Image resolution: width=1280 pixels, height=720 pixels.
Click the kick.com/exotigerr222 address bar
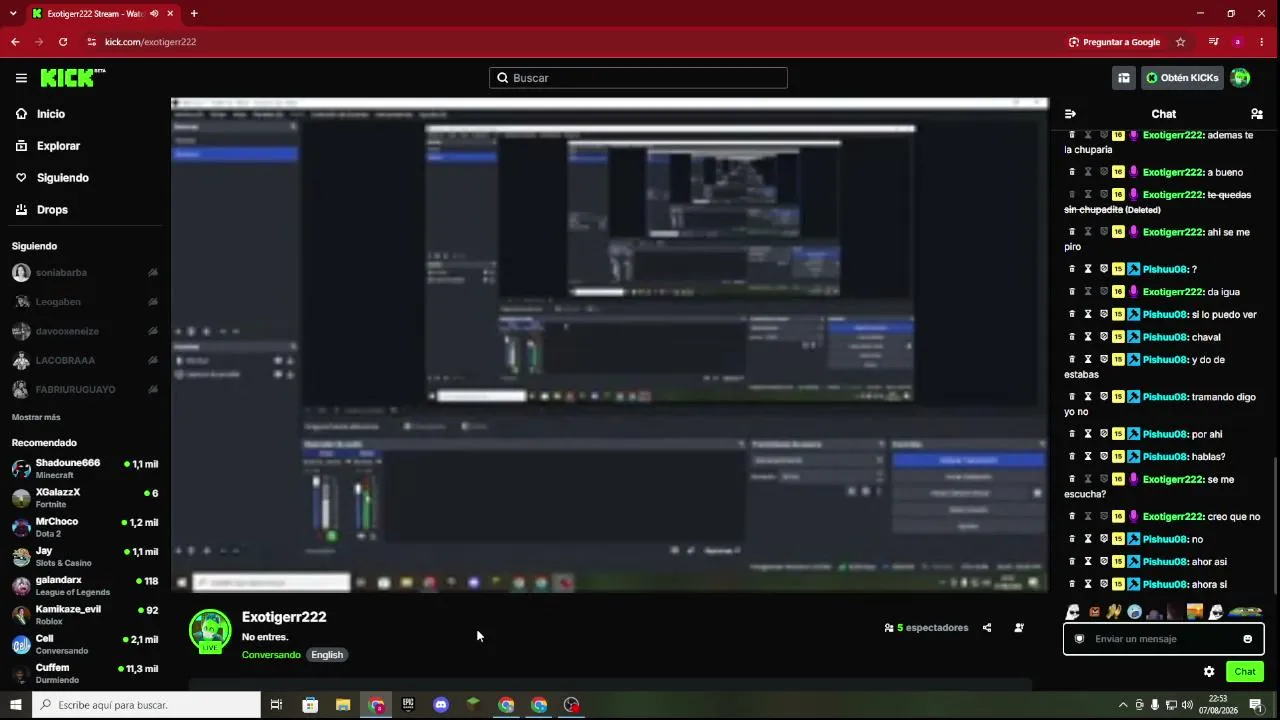(570, 42)
